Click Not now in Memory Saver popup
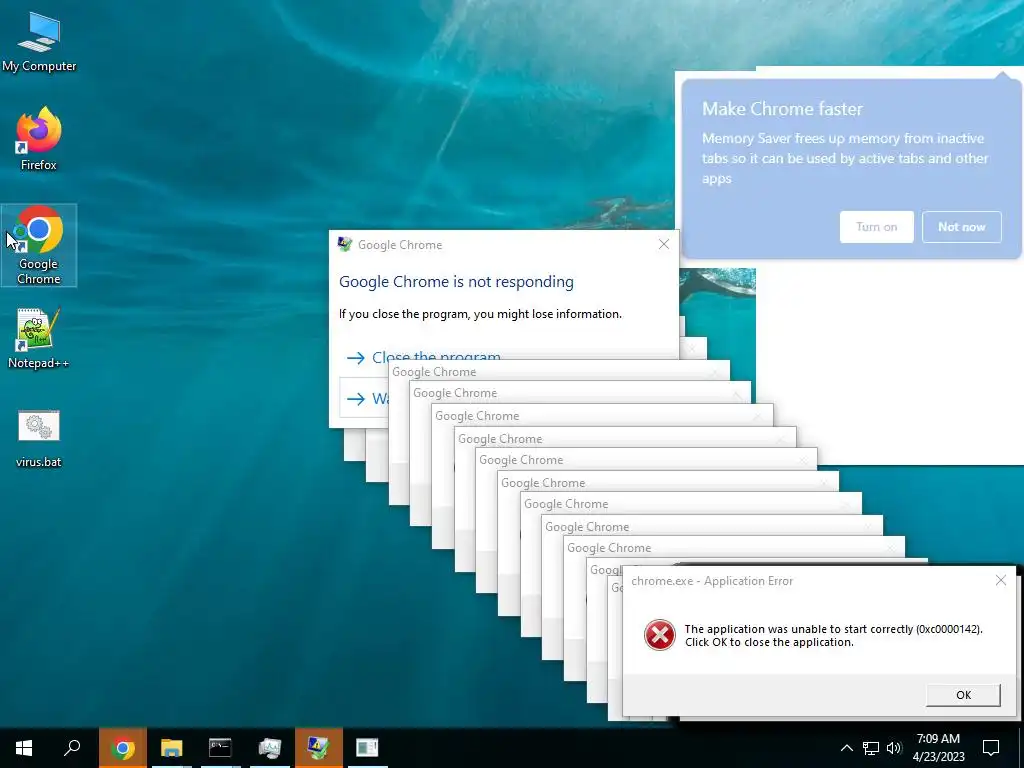Image resolution: width=1024 pixels, height=768 pixels. 961,227
